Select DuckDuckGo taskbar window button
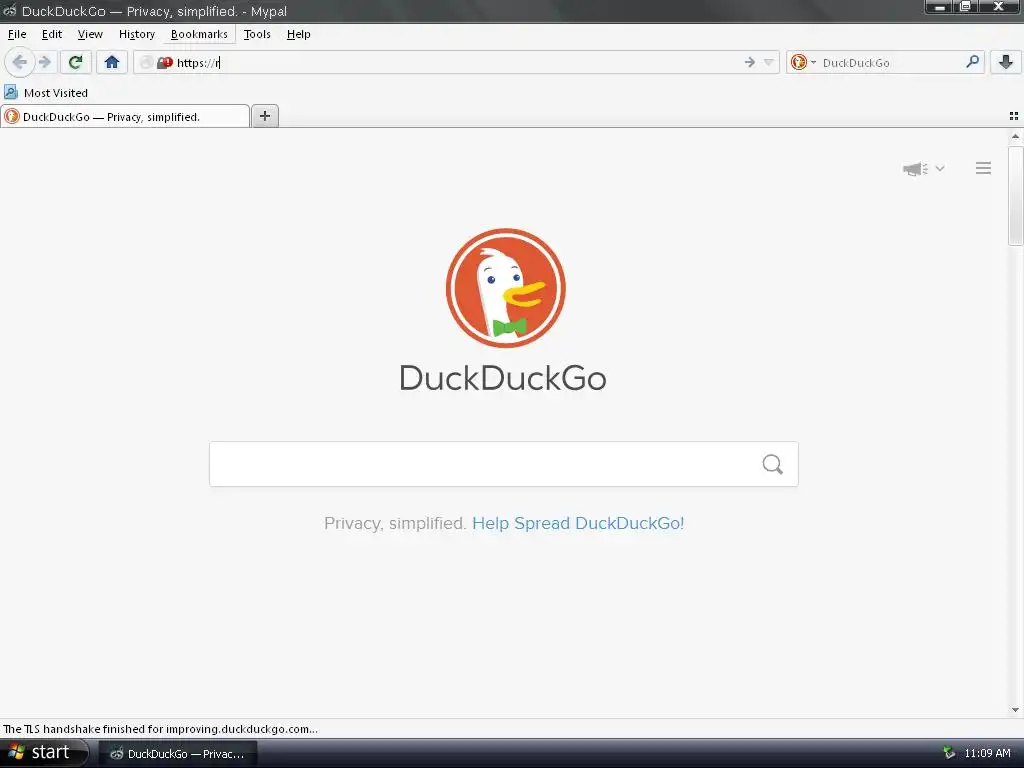Image resolution: width=1024 pixels, height=768 pixels. [178, 754]
